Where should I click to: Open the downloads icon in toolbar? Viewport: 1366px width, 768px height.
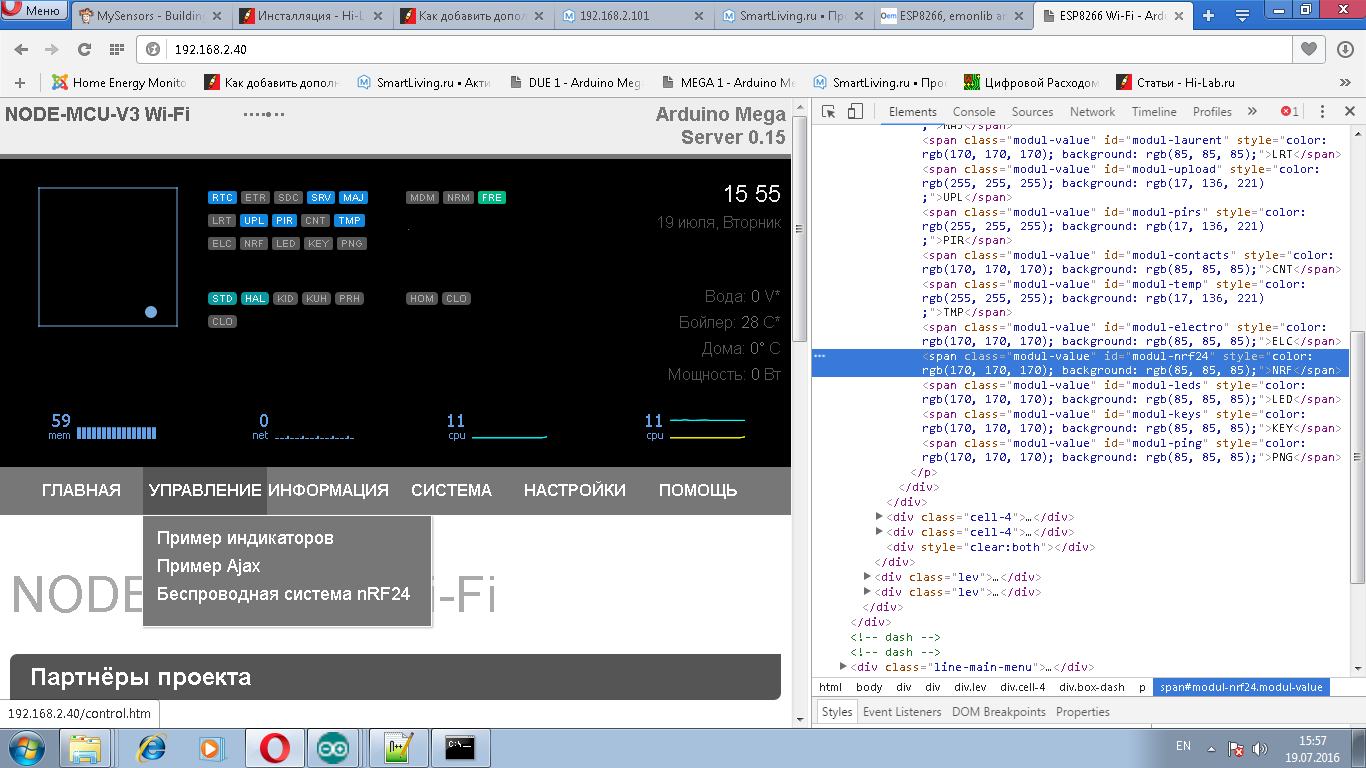(1345, 49)
